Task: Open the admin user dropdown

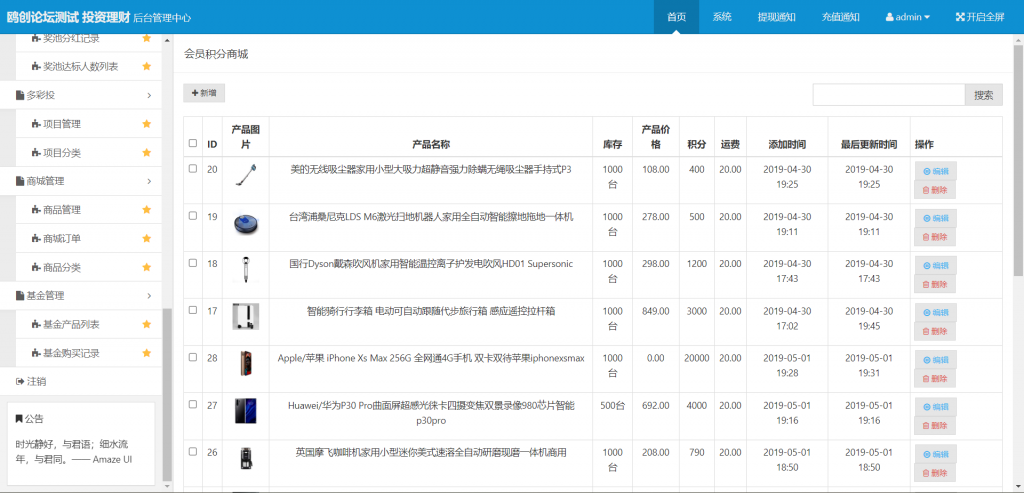Action: 908,17
